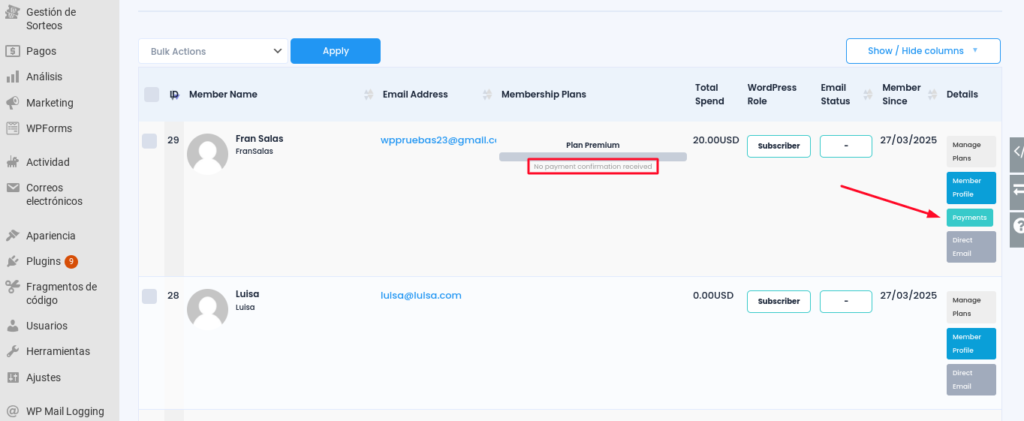Sort by ID column arrow
The height and width of the screenshot is (421, 1024).
point(174,95)
